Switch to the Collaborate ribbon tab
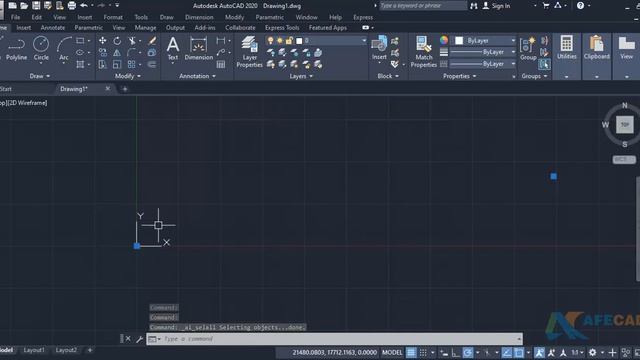 (240, 27)
